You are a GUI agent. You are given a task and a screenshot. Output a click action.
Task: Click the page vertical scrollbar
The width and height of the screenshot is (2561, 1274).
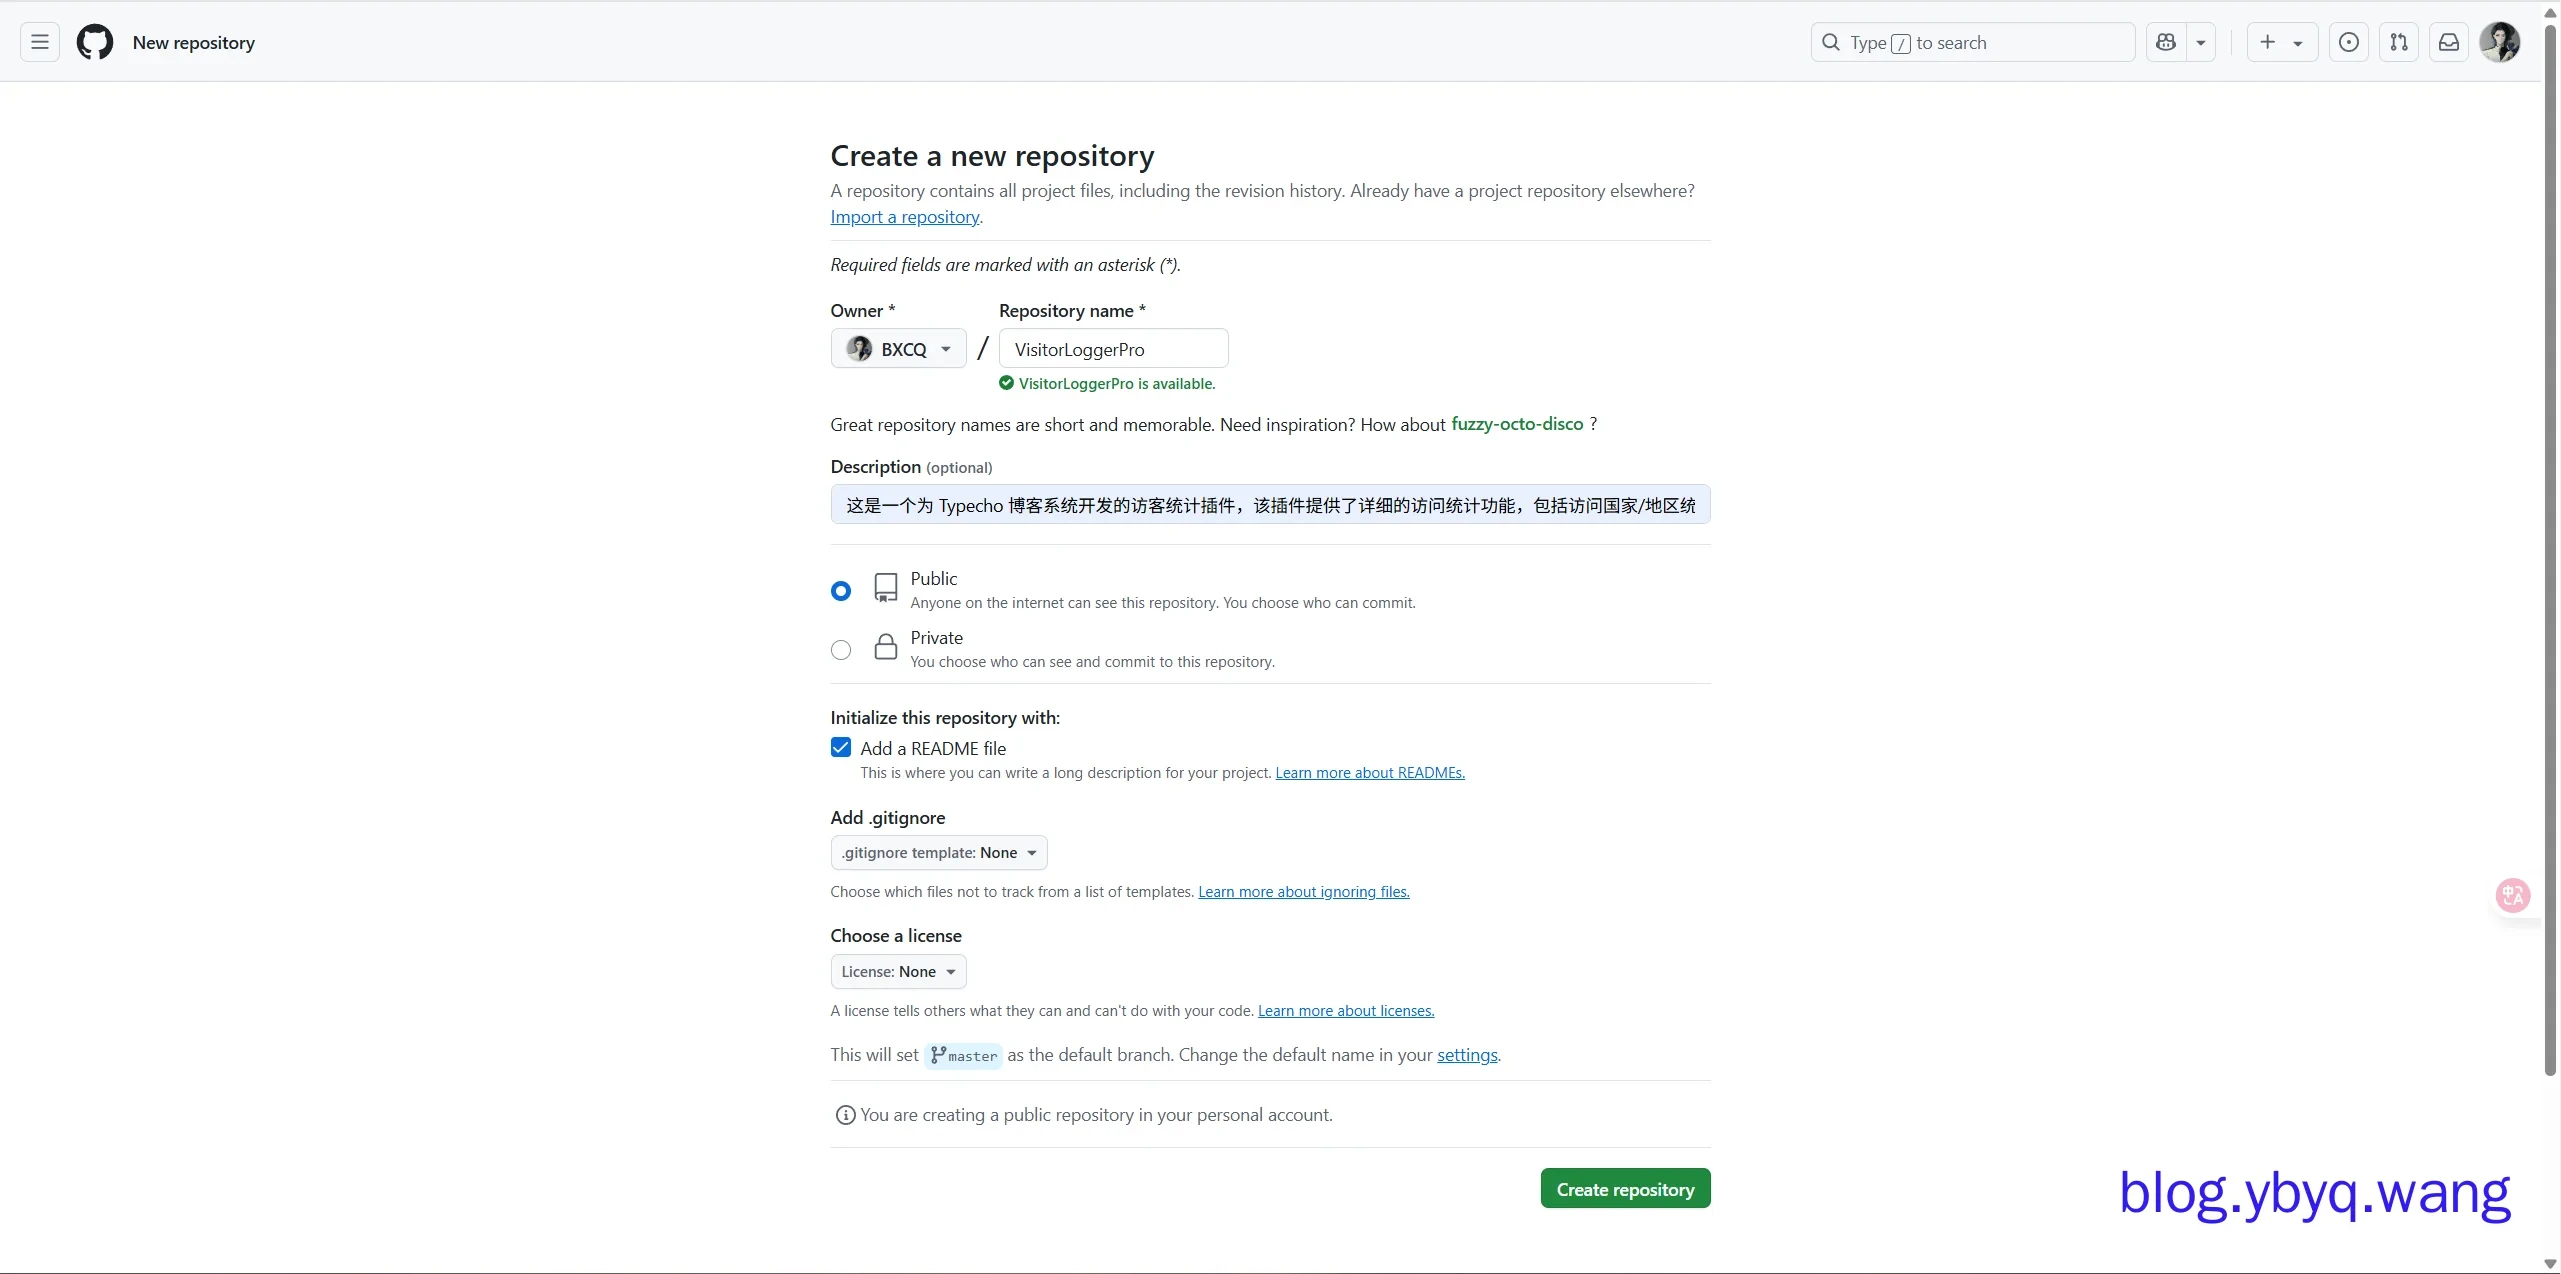(2550, 550)
